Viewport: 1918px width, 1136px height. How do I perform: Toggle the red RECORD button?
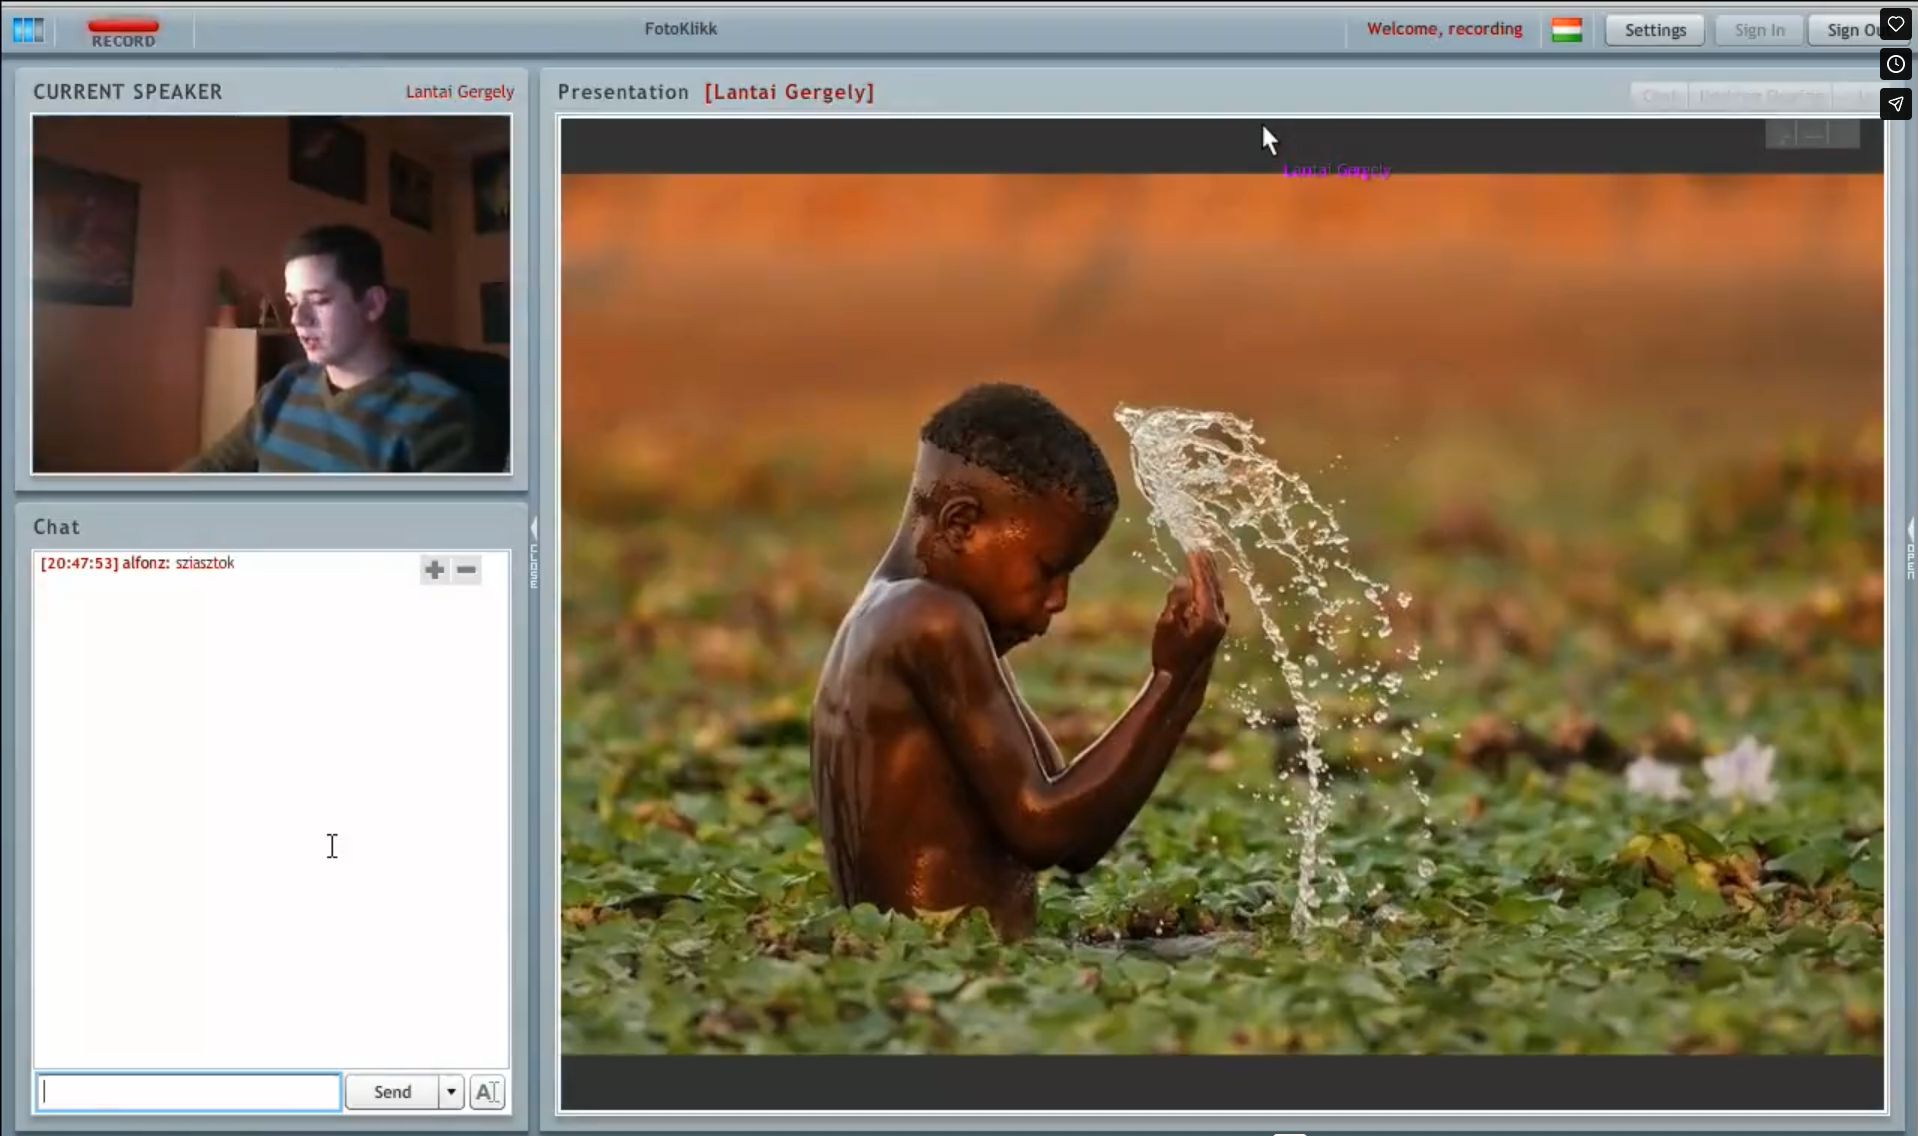pyautogui.click(x=123, y=32)
